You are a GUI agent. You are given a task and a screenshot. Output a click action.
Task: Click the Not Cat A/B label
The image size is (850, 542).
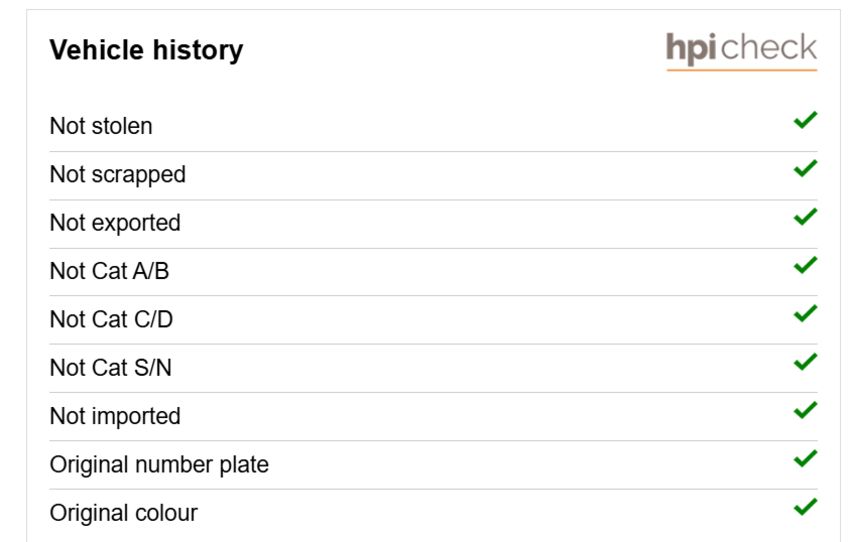pyautogui.click(x=110, y=271)
